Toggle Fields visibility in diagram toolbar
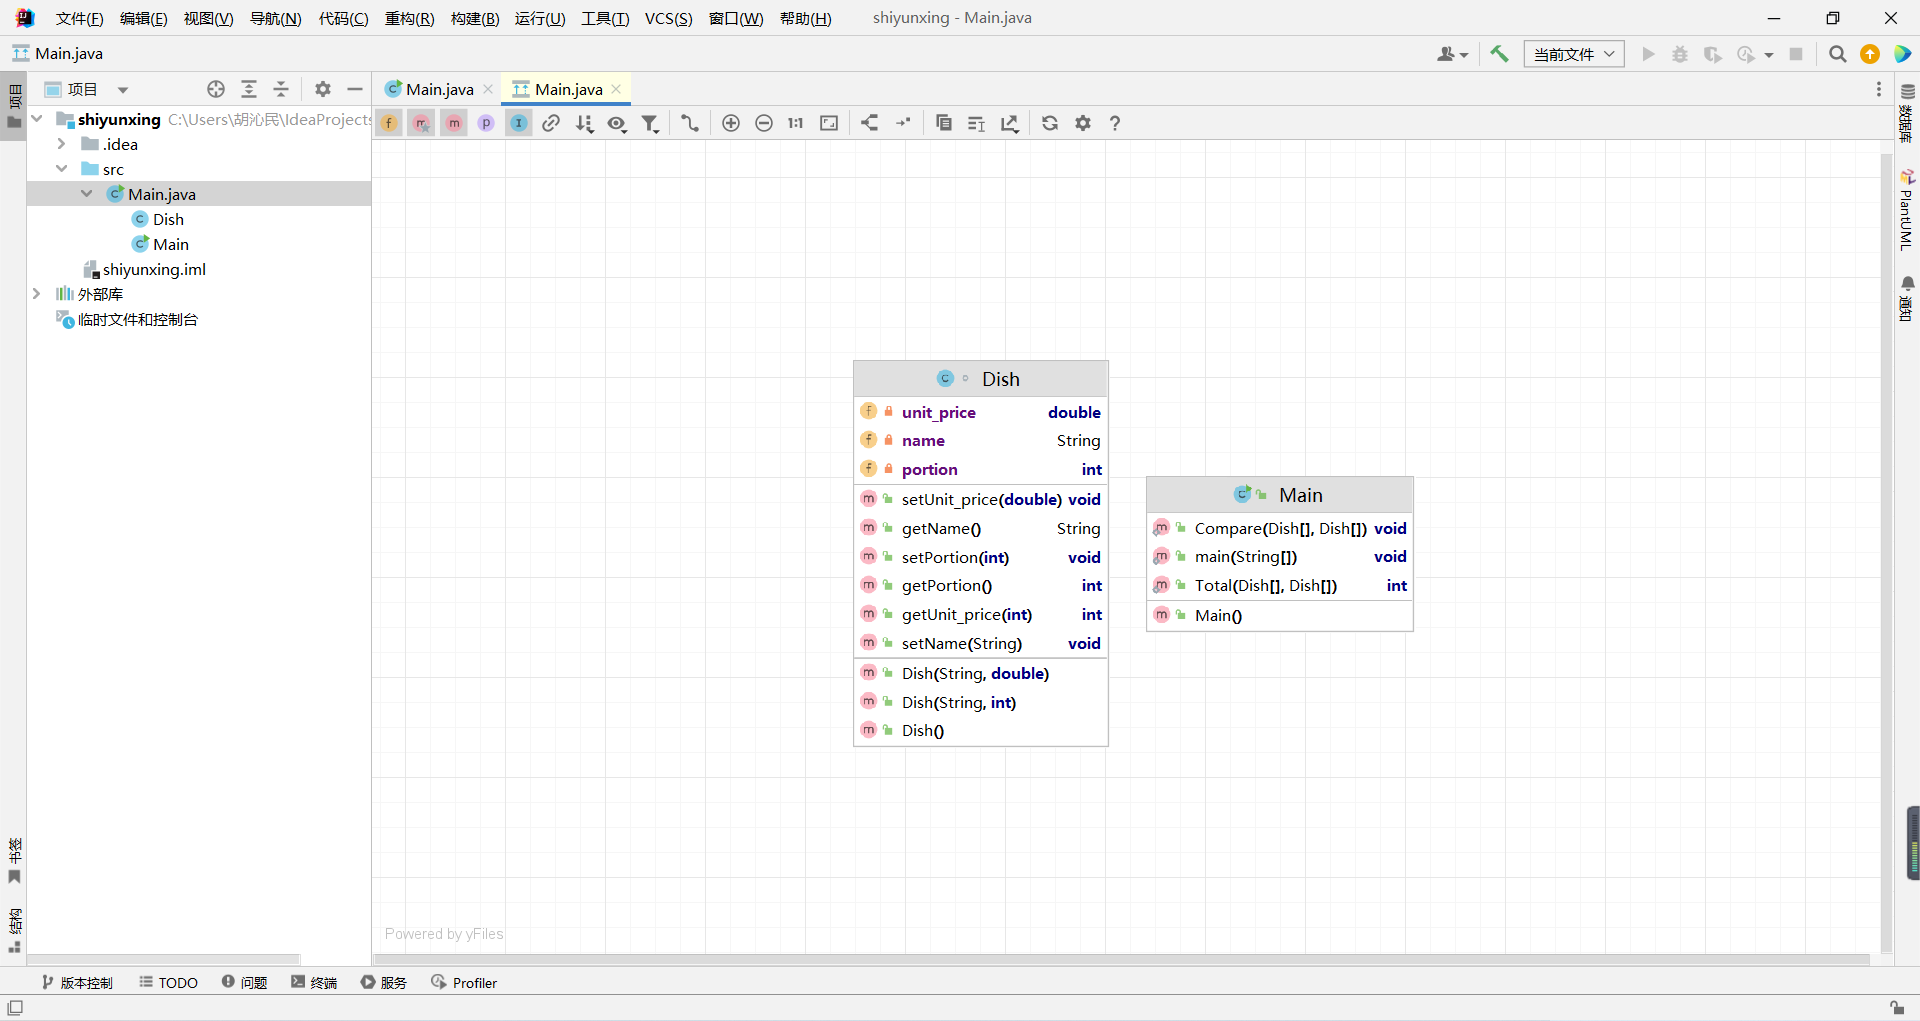The image size is (1920, 1021). (x=389, y=123)
